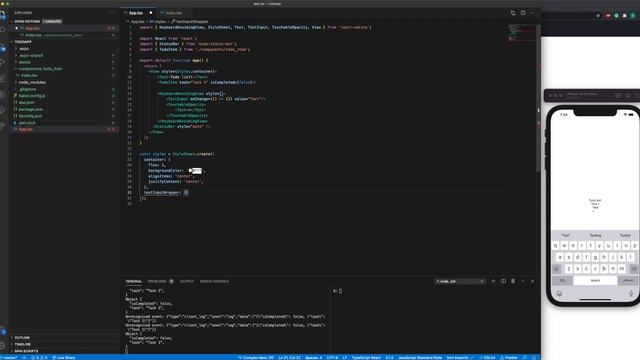
Task: Click the Prettier status bar item
Action: point(509,358)
